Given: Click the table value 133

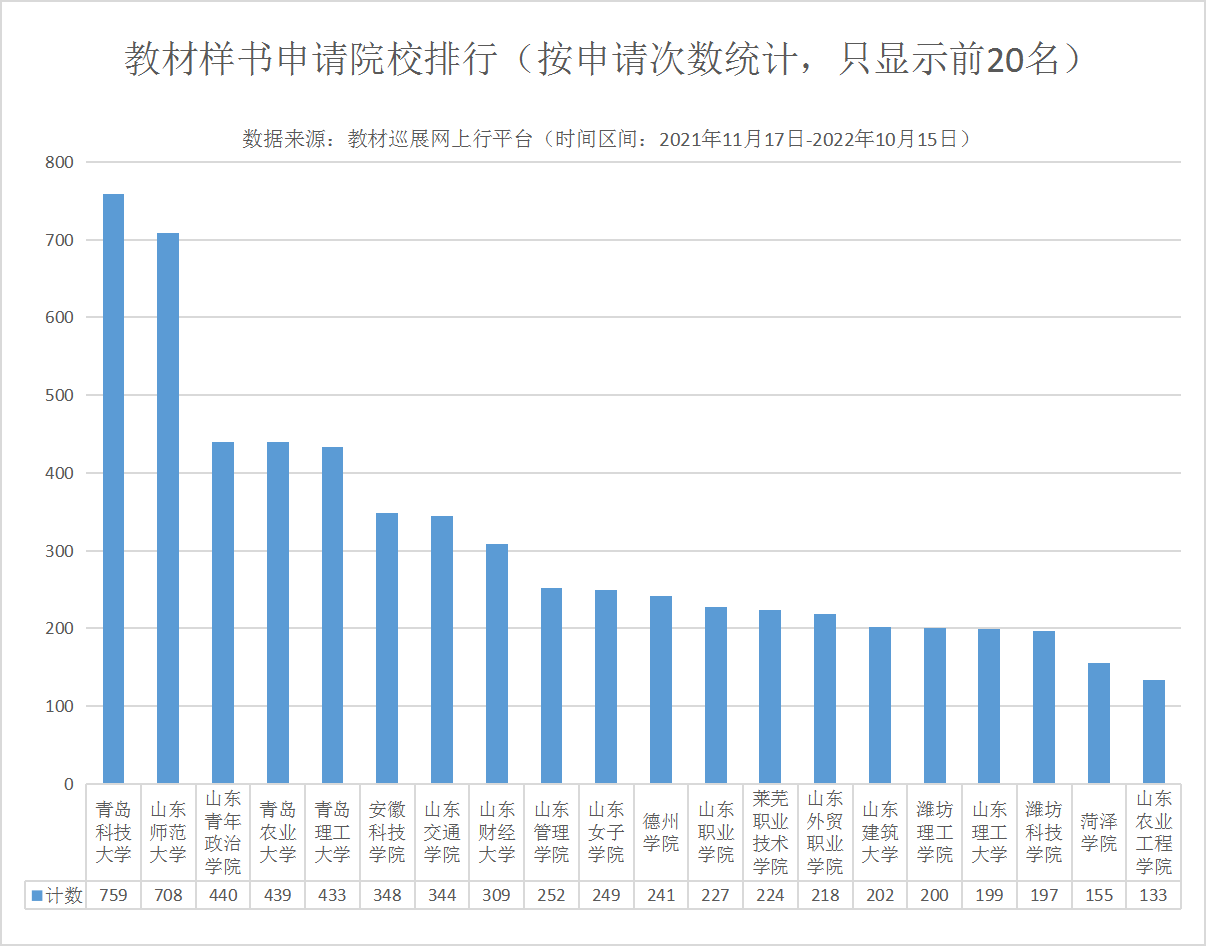Looking at the screenshot, I should 1153,896.
